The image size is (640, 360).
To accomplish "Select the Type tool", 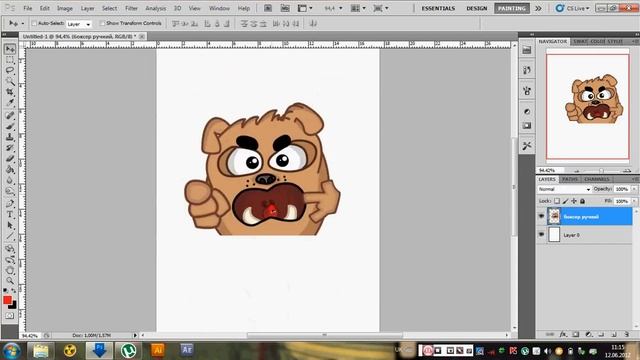I will click(x=10, y=214).
